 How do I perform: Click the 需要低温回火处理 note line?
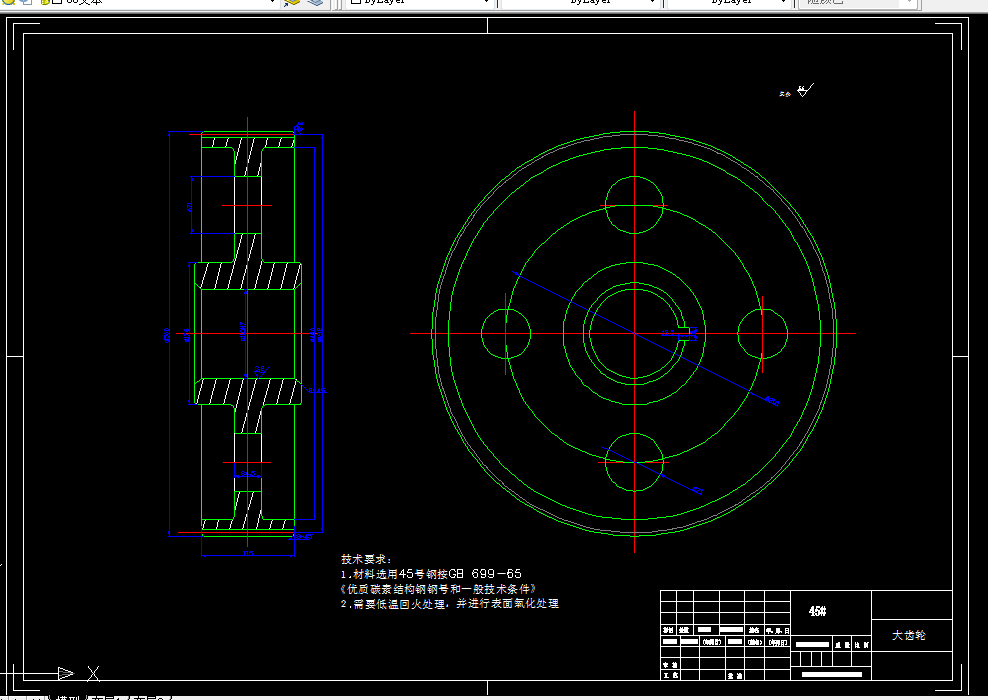click(x=449, y=604)
